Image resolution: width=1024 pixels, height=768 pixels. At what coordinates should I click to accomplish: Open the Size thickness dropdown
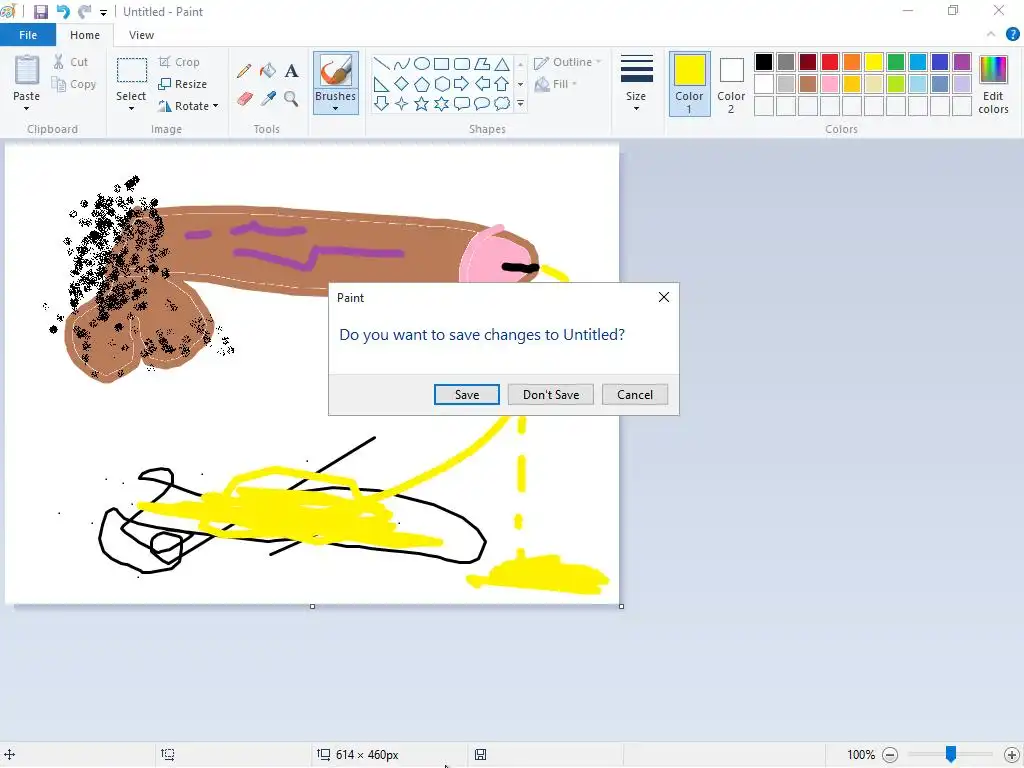point(636,84)
